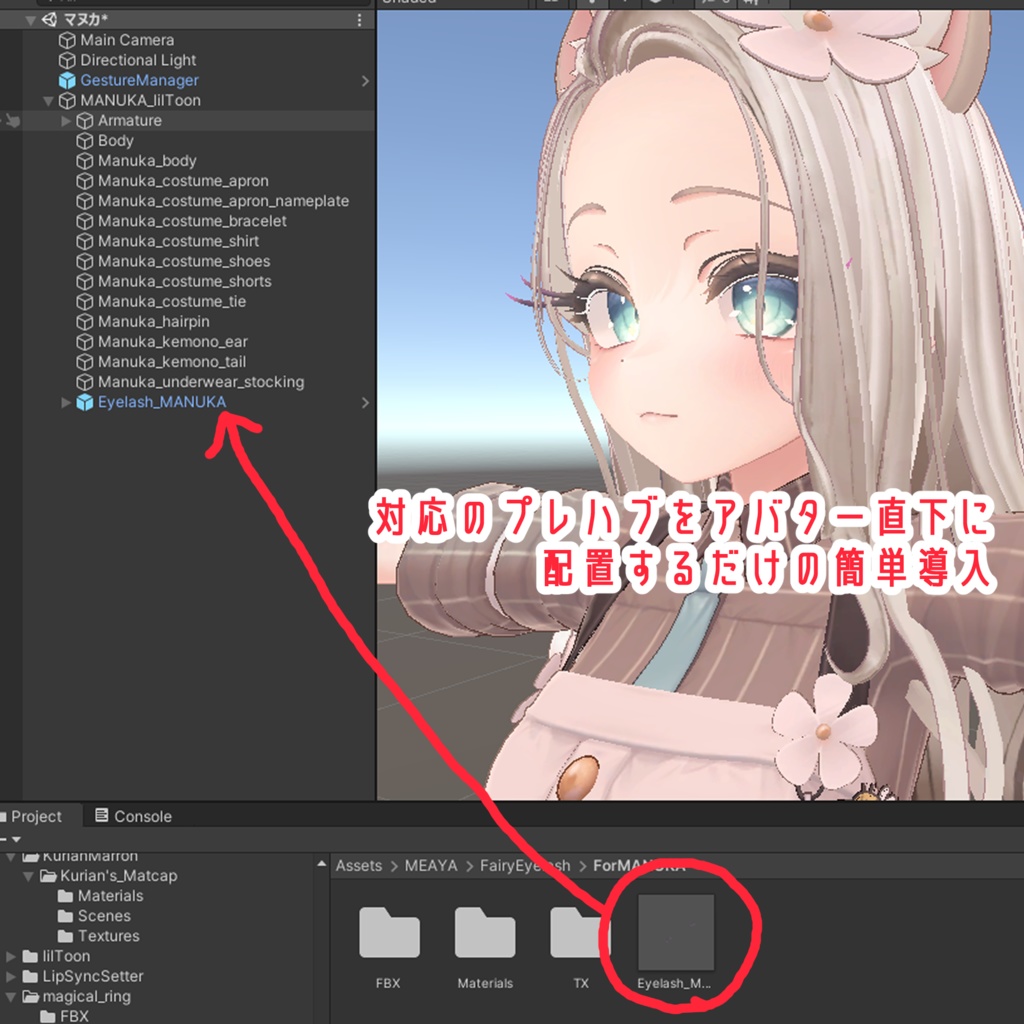Select Manuka_body in the hierarchy
This screenshot has height=1024, width=1024.
coord(147,161)
